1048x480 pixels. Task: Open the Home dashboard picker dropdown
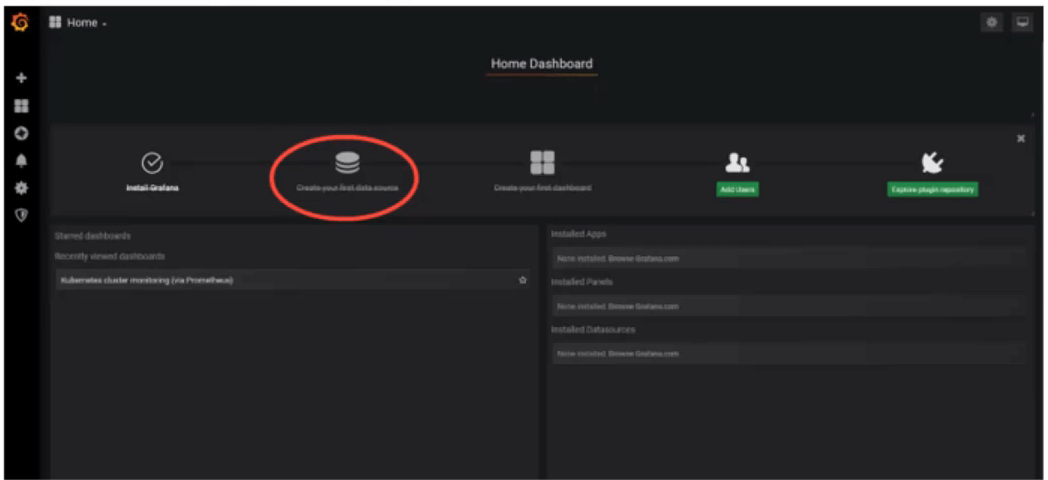click(78, 23)
